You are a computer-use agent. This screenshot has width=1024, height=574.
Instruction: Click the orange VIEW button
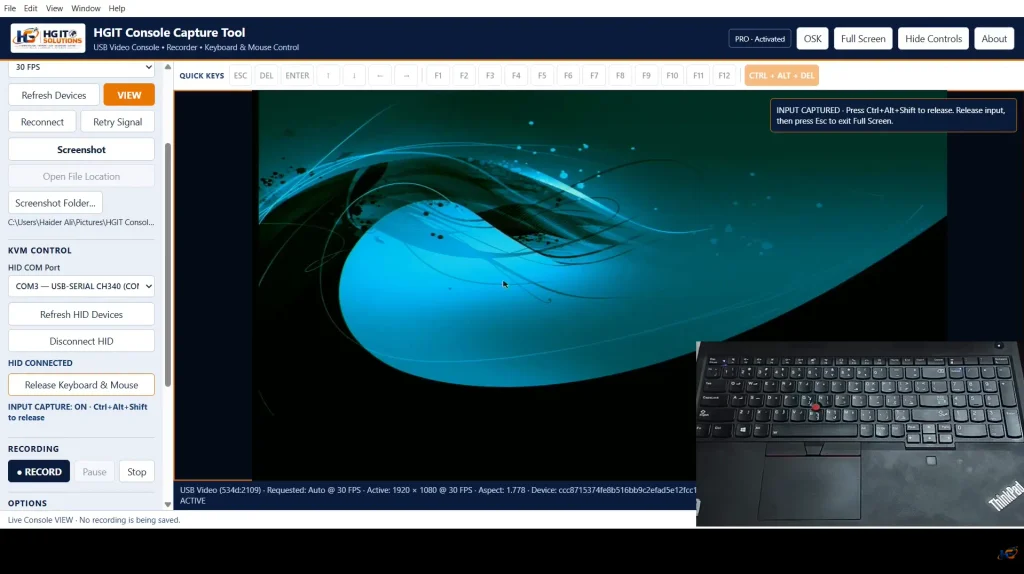(x=129, y=95)
